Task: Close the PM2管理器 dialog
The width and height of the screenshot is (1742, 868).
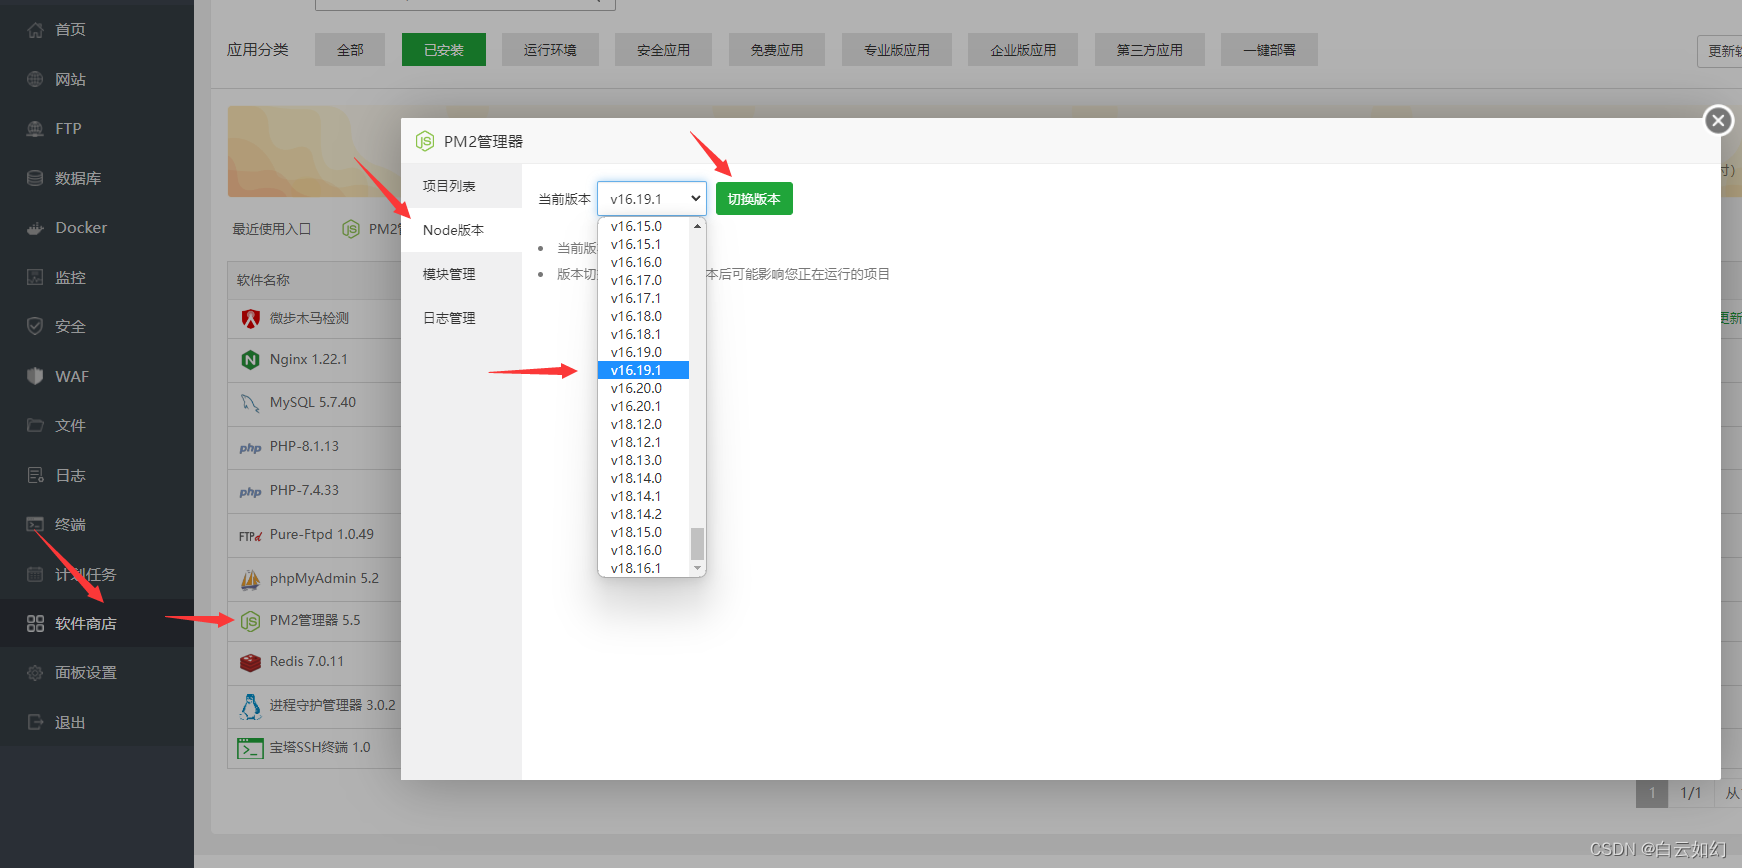Action: click(x=1718, y=121)
